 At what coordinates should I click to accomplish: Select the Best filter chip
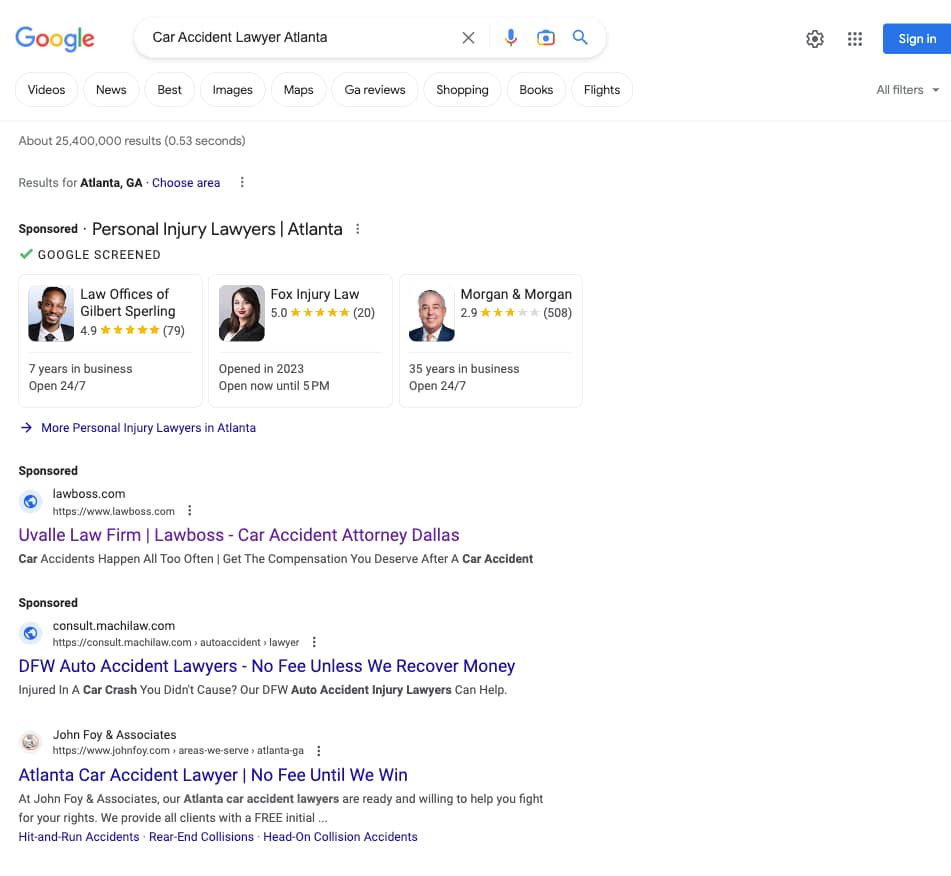pos(169,90)
